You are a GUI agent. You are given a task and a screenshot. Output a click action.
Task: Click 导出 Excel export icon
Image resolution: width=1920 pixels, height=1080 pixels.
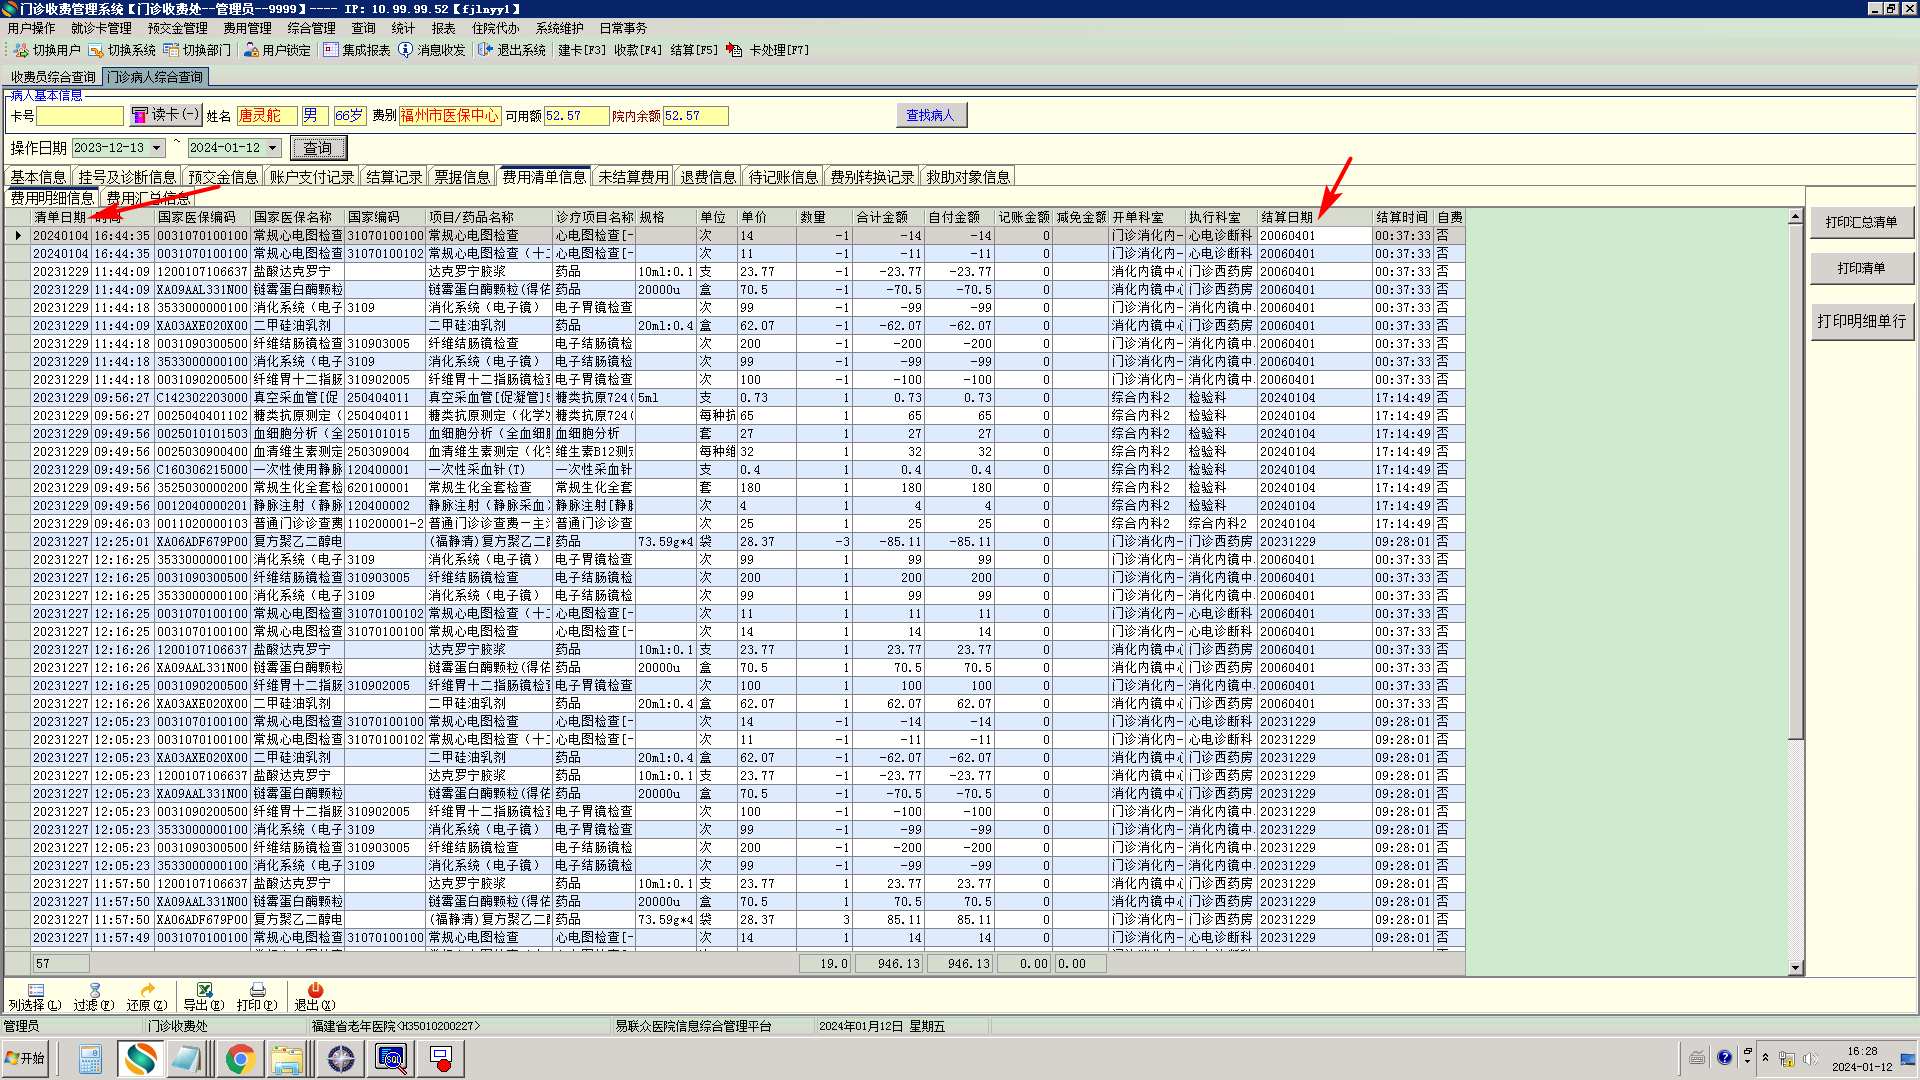click(x=204, y=990)
